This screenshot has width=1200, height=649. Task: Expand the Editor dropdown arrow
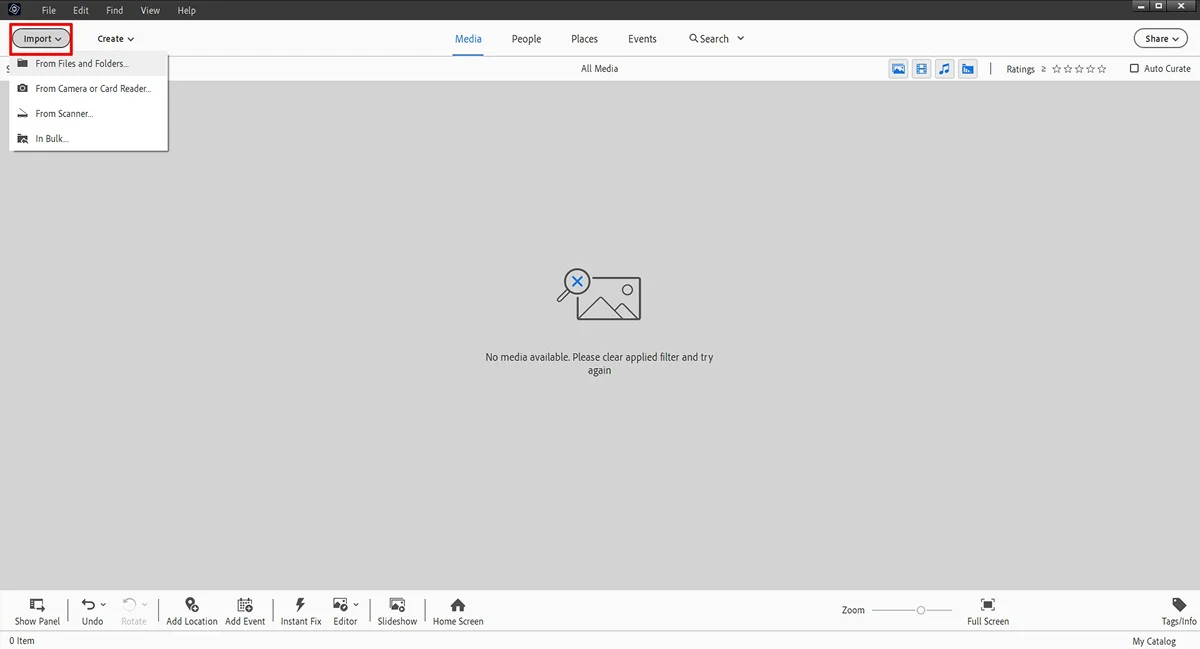(356, 605)
